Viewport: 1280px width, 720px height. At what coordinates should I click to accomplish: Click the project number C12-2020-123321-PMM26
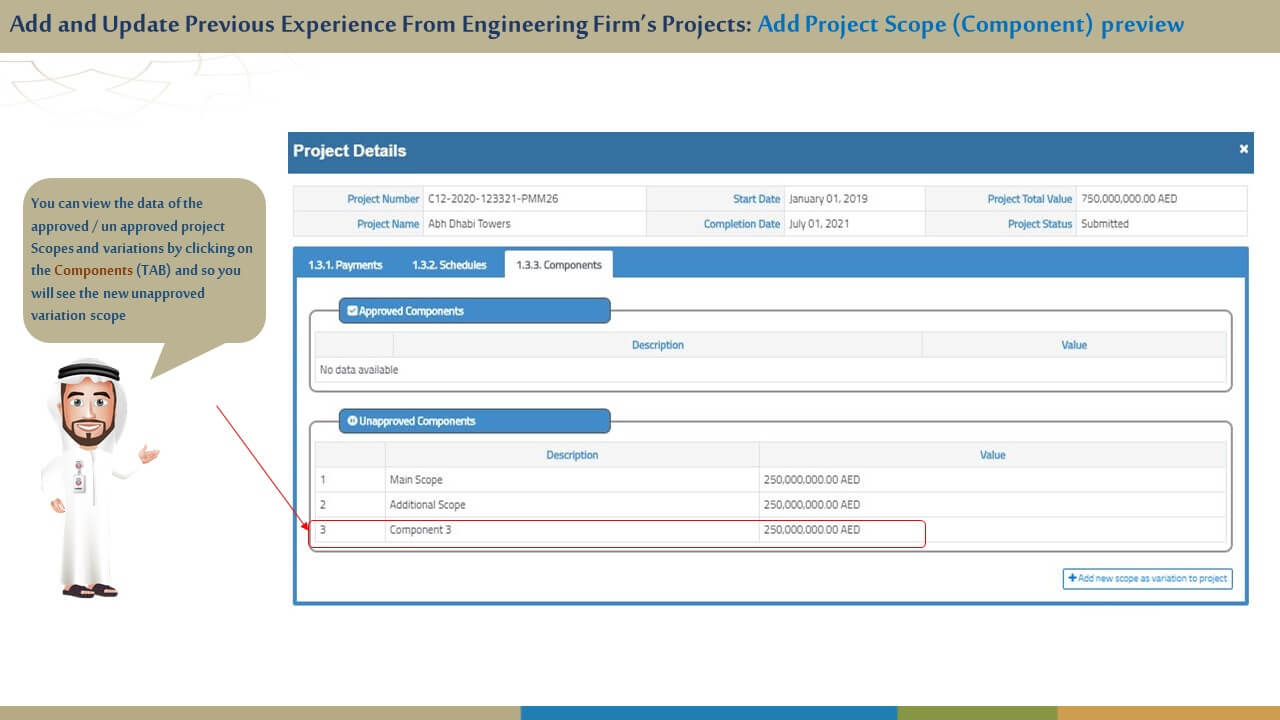[x=493, y=199]
